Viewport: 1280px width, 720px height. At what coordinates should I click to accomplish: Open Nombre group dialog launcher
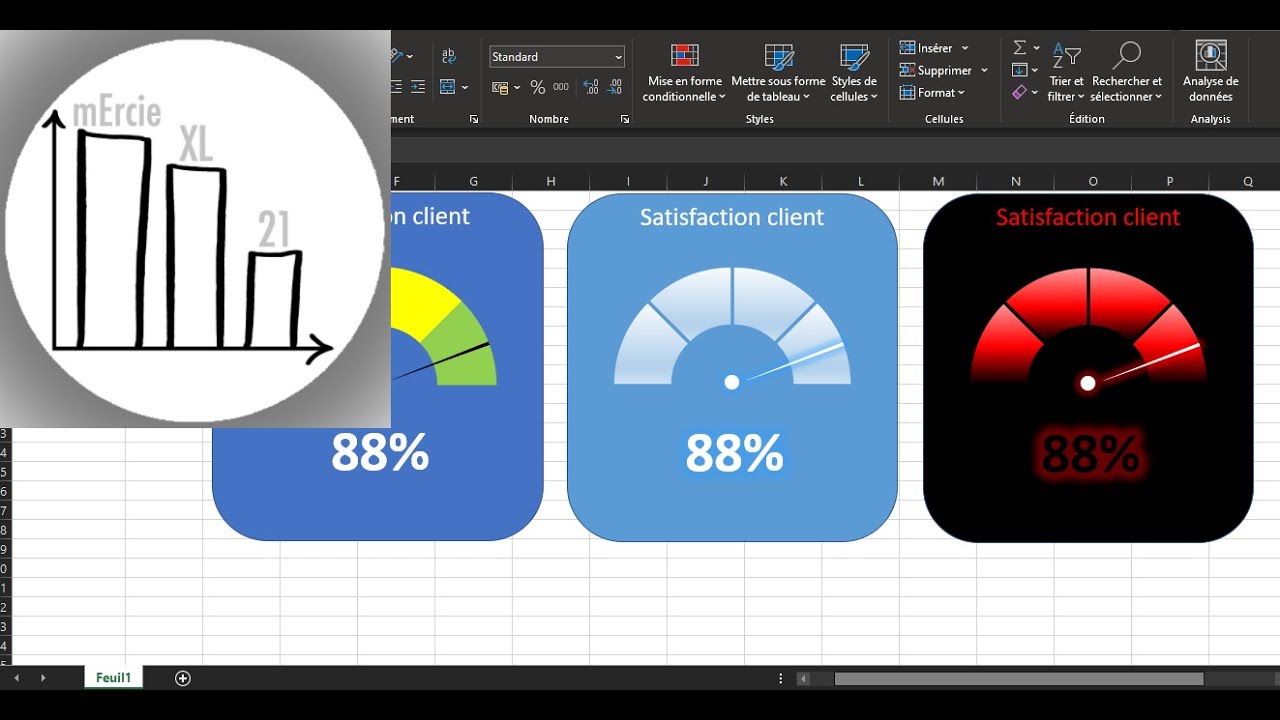click(x=624, y=119)
